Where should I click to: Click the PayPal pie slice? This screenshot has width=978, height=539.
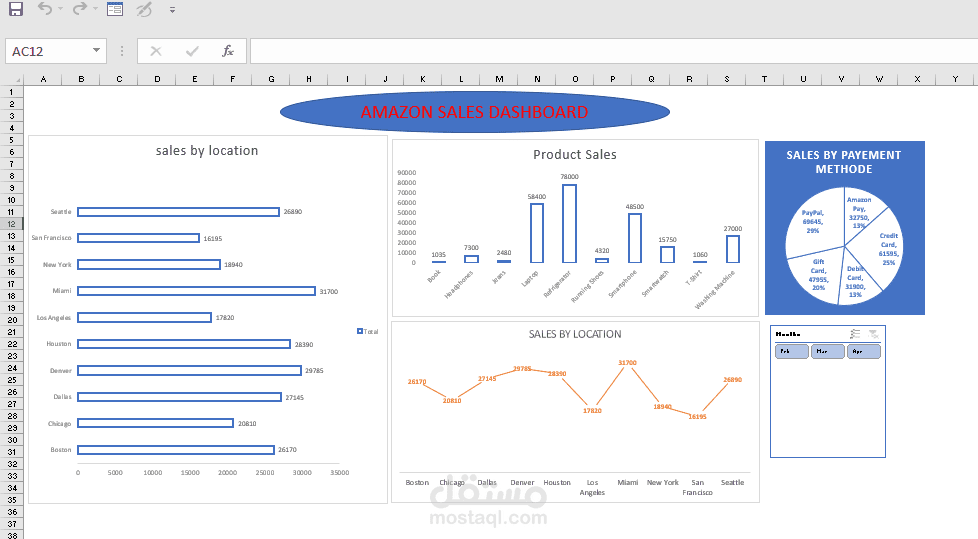[813, 221]
